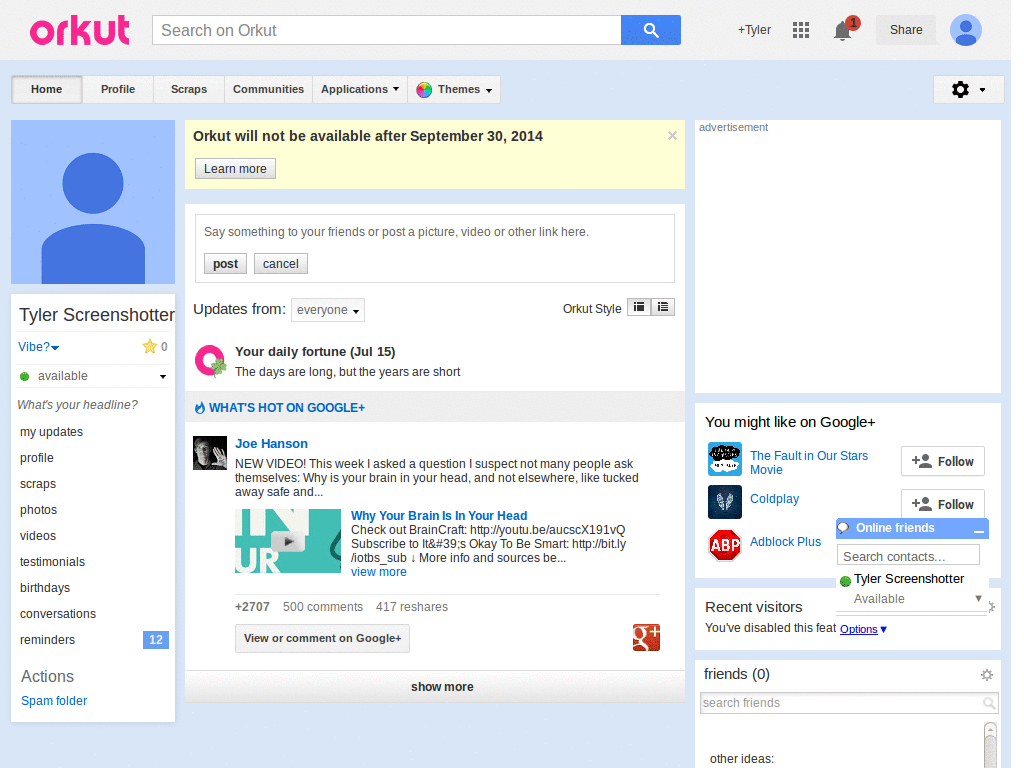Minimize the Online friends panel
1024x768 pixels.
coord(978,529)
